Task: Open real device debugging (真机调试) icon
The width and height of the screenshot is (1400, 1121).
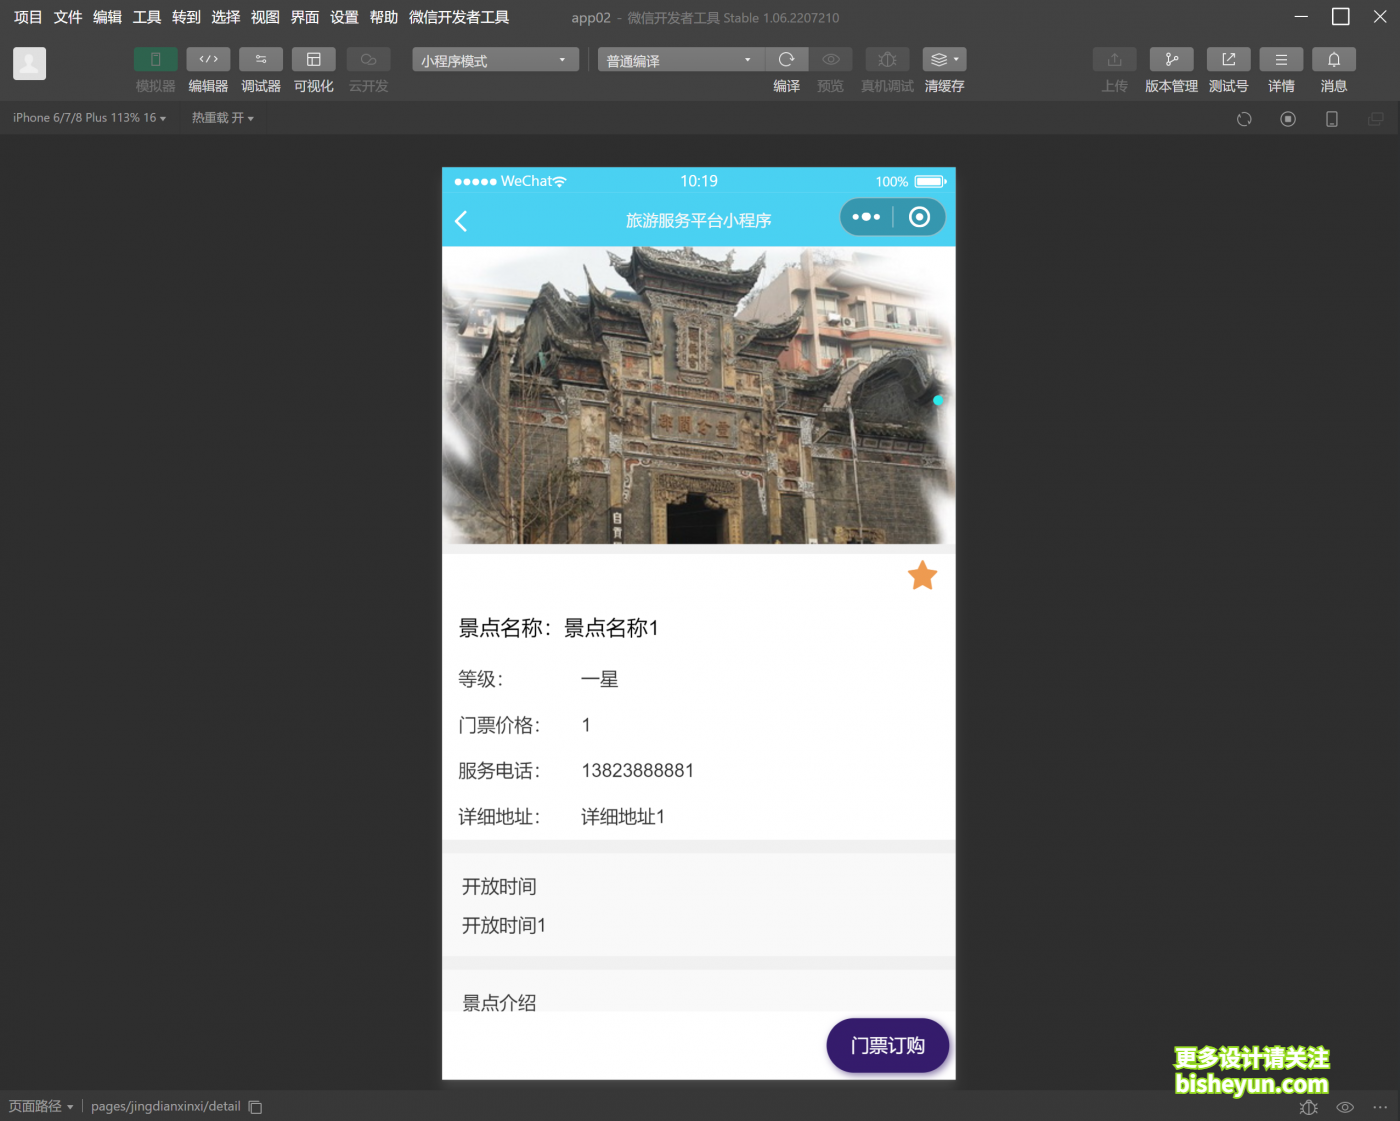Action: tap(887, 60)
